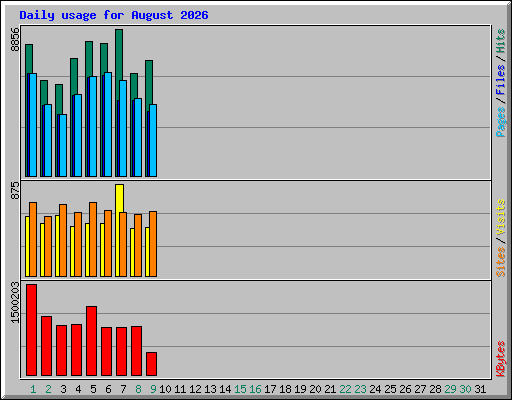Click the tall yellow Visits bar for day 7
The height and width of the screenshot is (400, 512).
(119, 198)
